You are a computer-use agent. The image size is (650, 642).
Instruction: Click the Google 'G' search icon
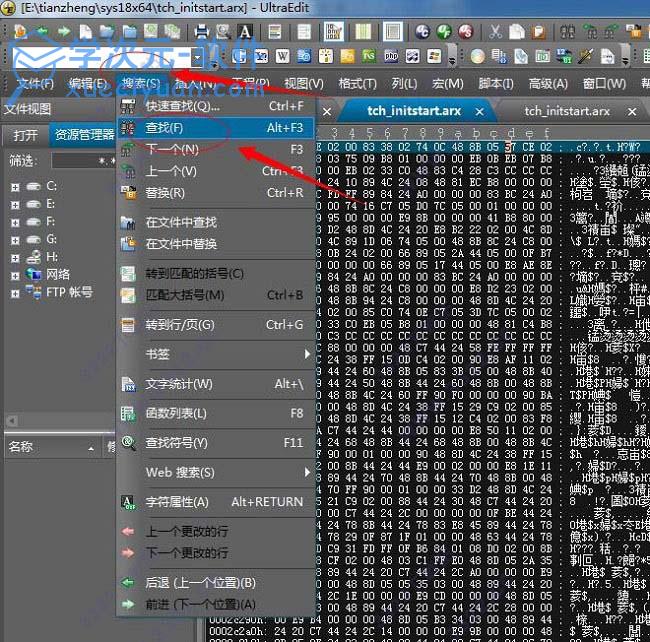tap(239, 56)
